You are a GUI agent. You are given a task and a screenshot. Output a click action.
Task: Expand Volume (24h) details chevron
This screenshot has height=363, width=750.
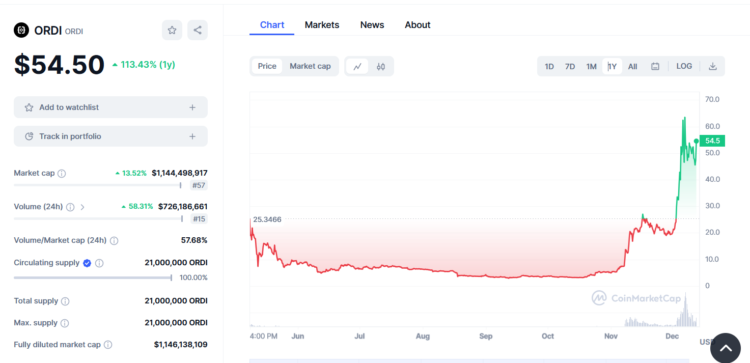[x=82, y=207]
